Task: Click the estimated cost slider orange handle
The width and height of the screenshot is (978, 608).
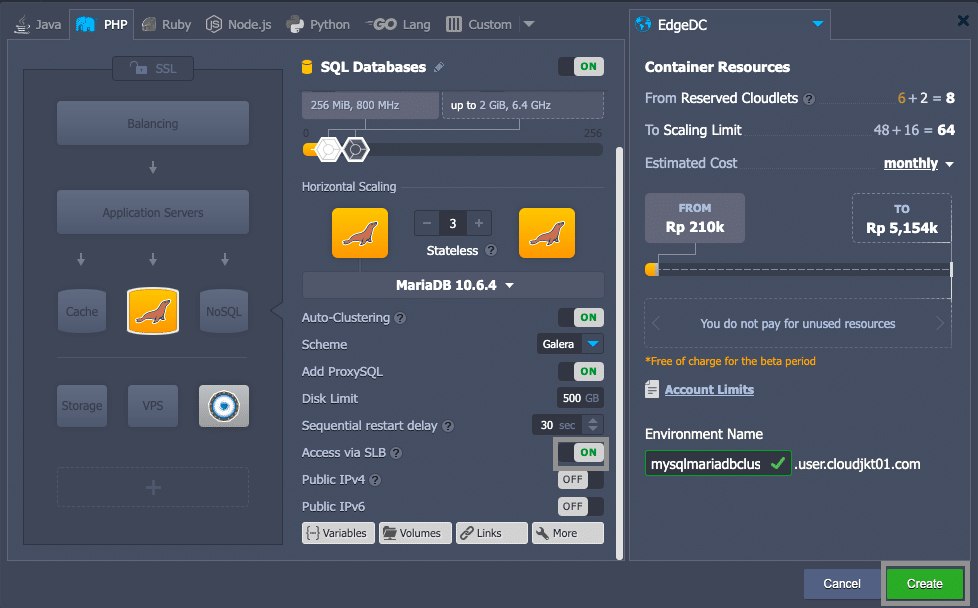Action: point(651,269)
